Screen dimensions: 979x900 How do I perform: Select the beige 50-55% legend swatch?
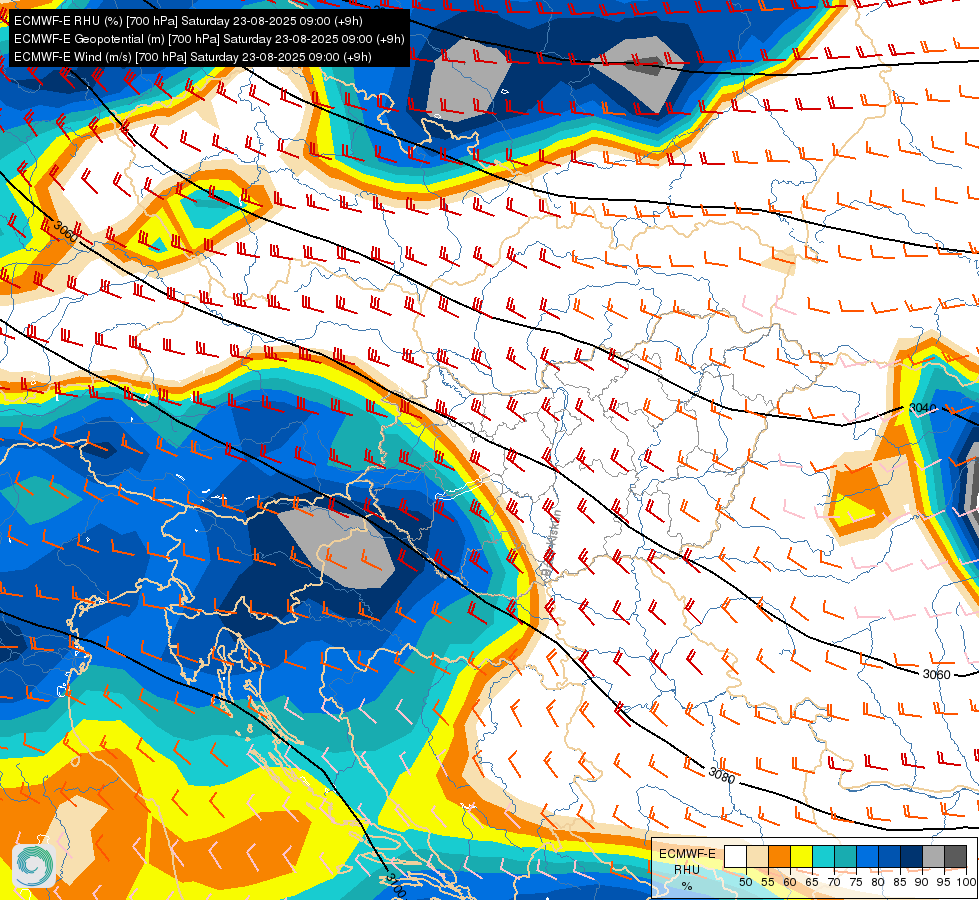tap(757, 857)
